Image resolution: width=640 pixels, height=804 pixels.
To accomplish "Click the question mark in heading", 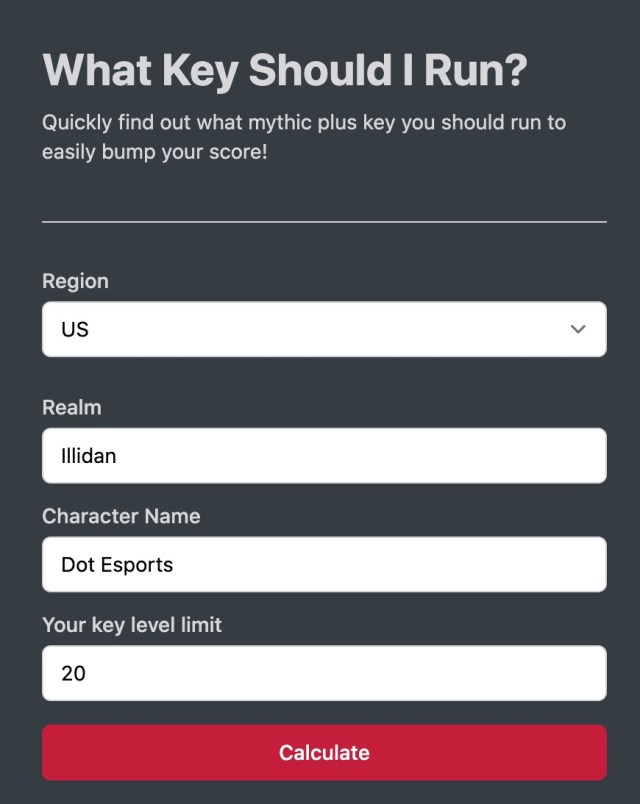I will click(516, 70).
